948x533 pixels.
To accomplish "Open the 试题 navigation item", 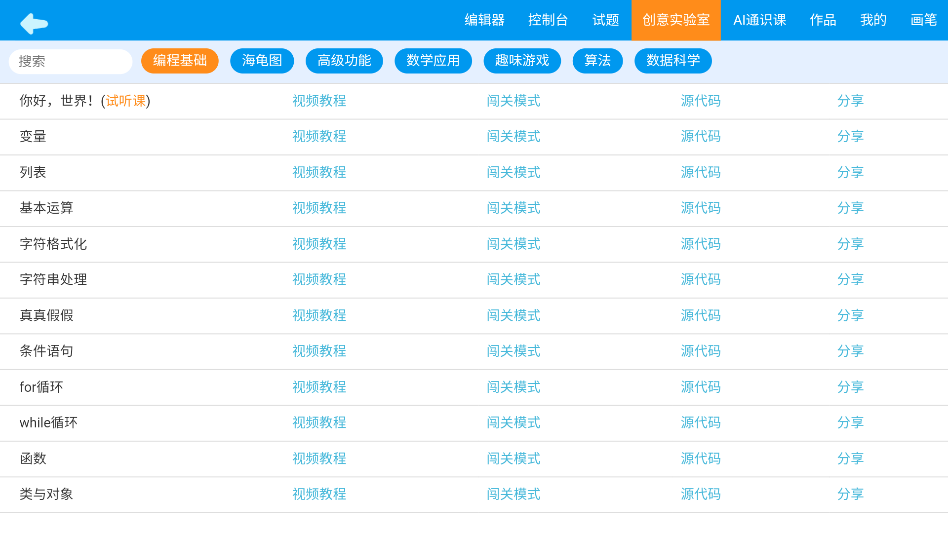I will pyautogui.click(x=605, y=20).
